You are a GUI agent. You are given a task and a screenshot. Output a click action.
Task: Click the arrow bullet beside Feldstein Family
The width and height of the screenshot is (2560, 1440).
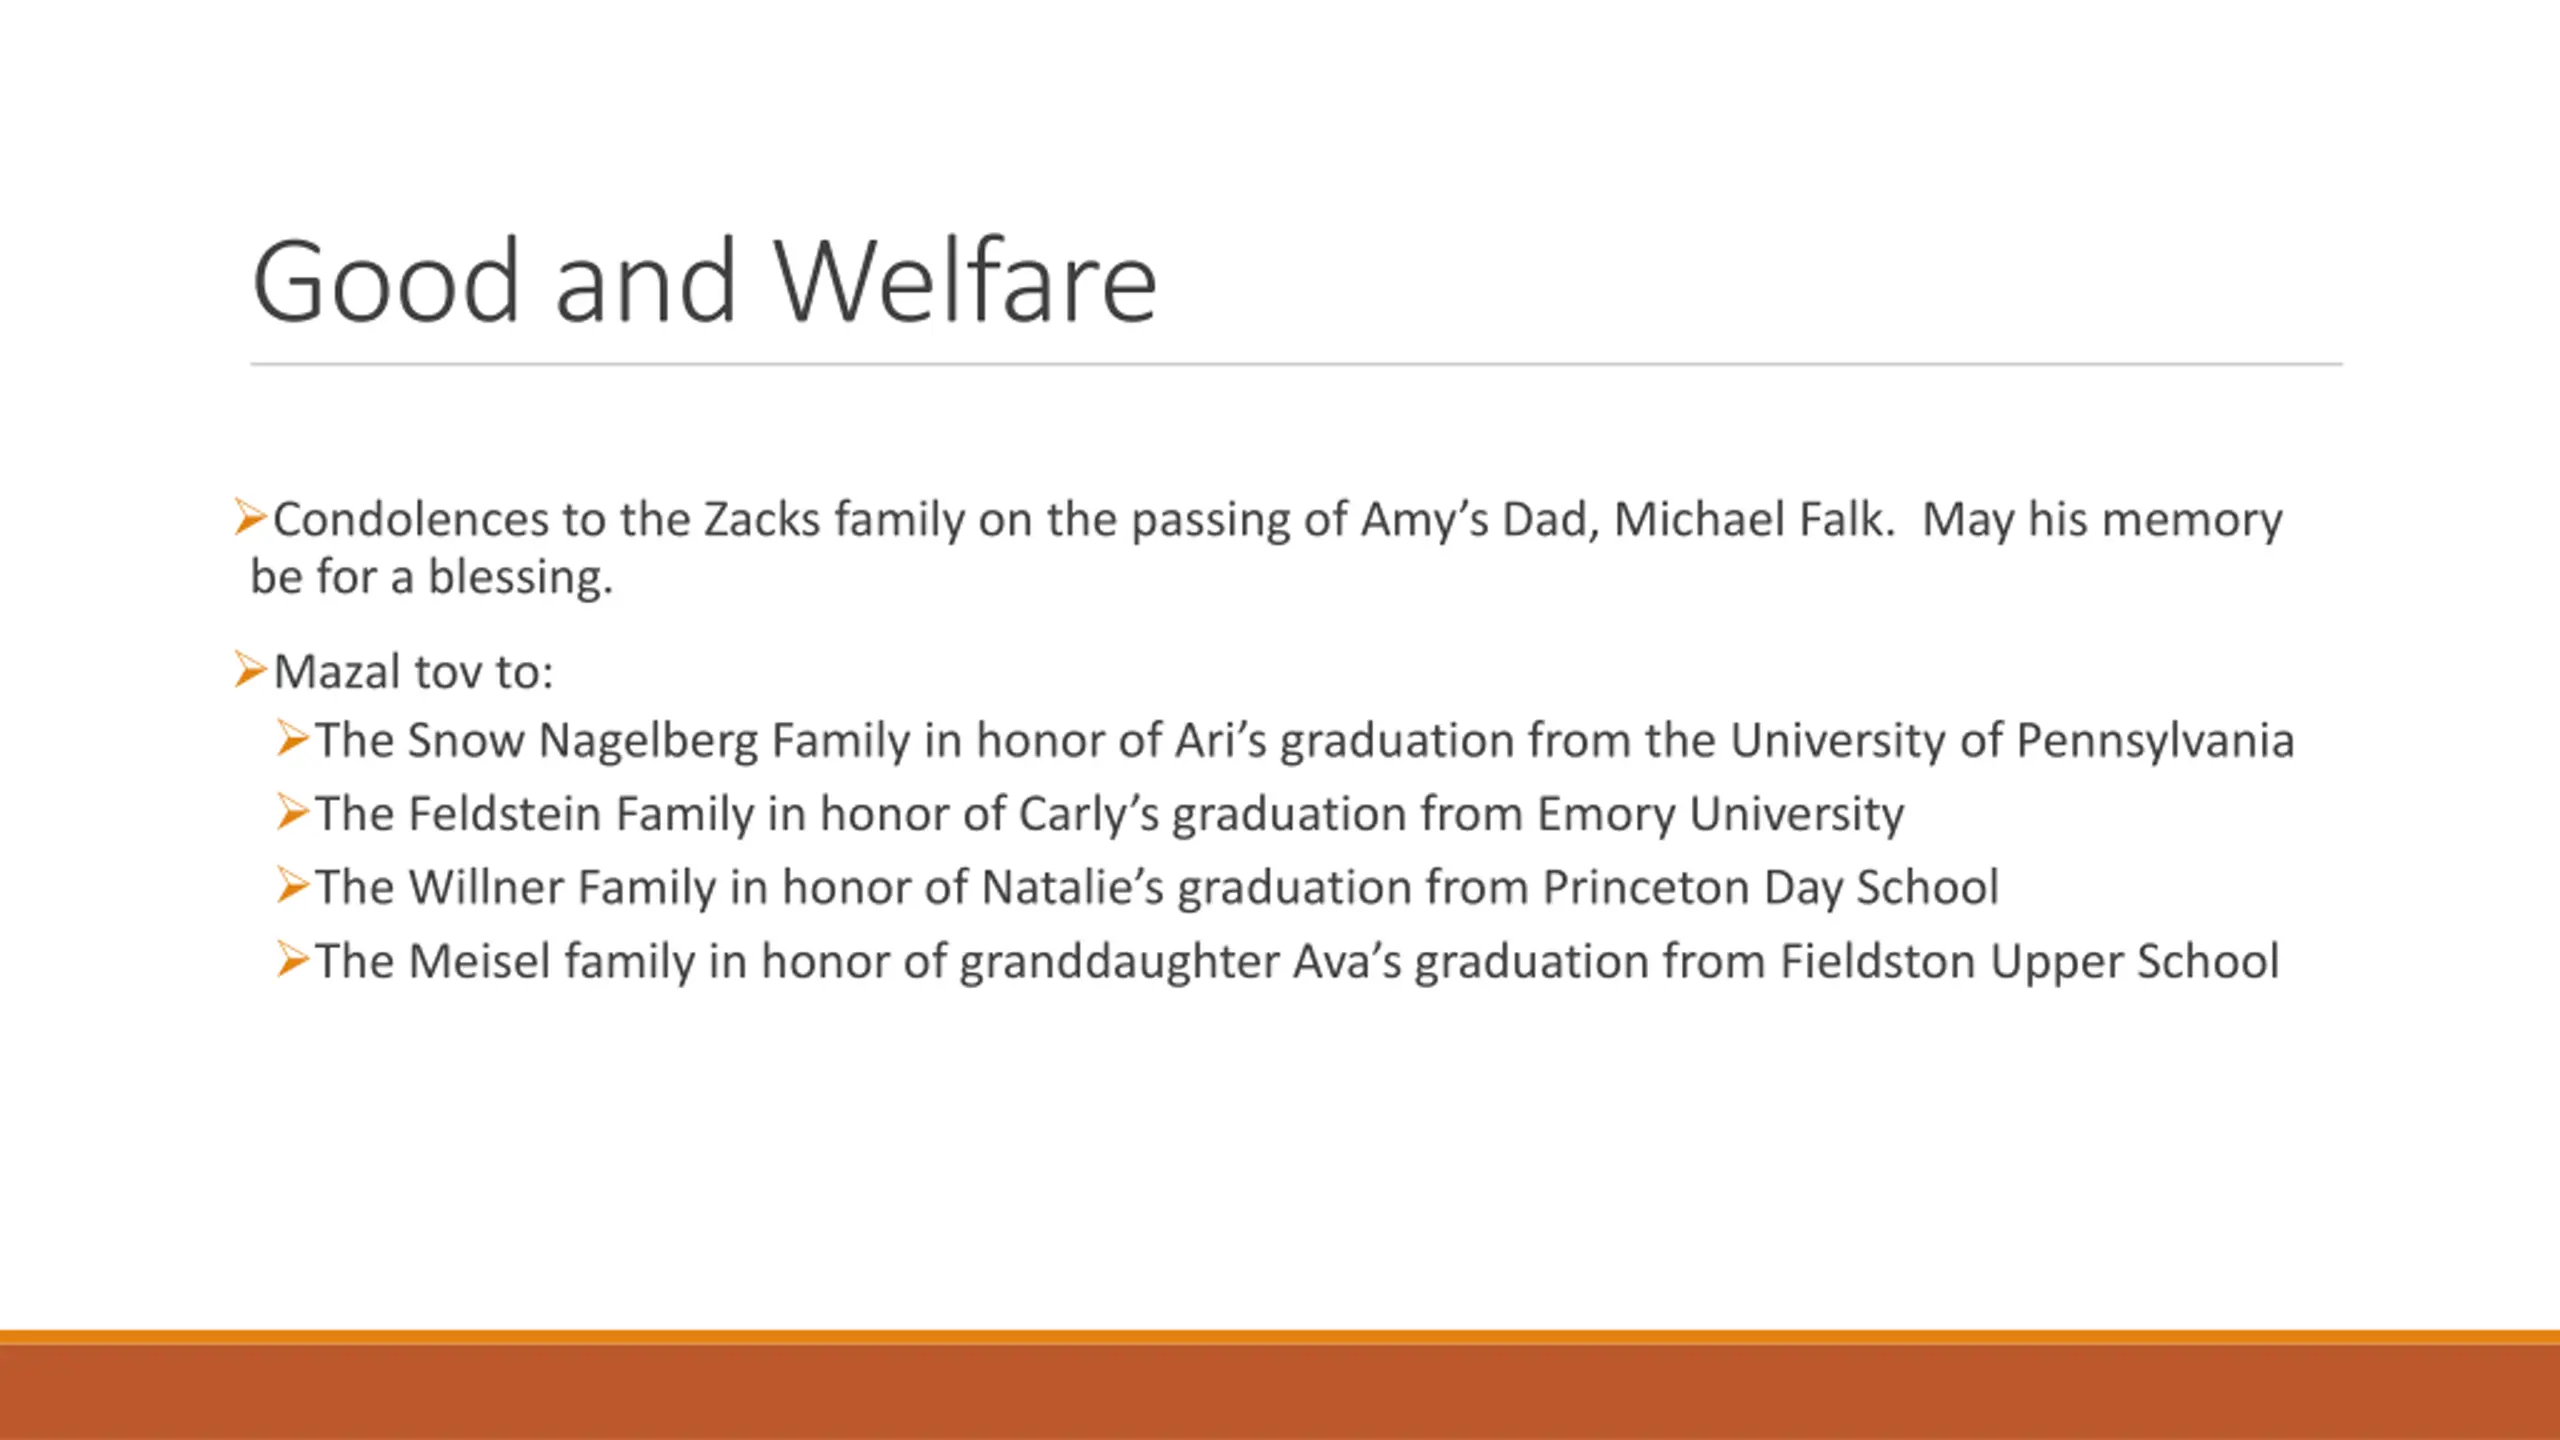(293, 812)
